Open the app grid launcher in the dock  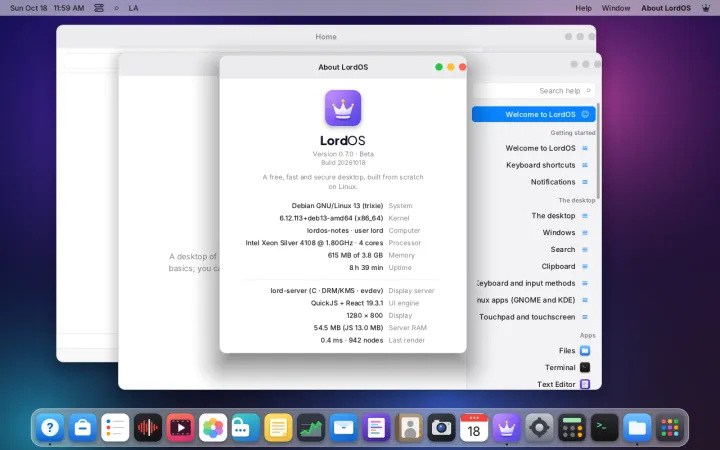tap(669, 428)
